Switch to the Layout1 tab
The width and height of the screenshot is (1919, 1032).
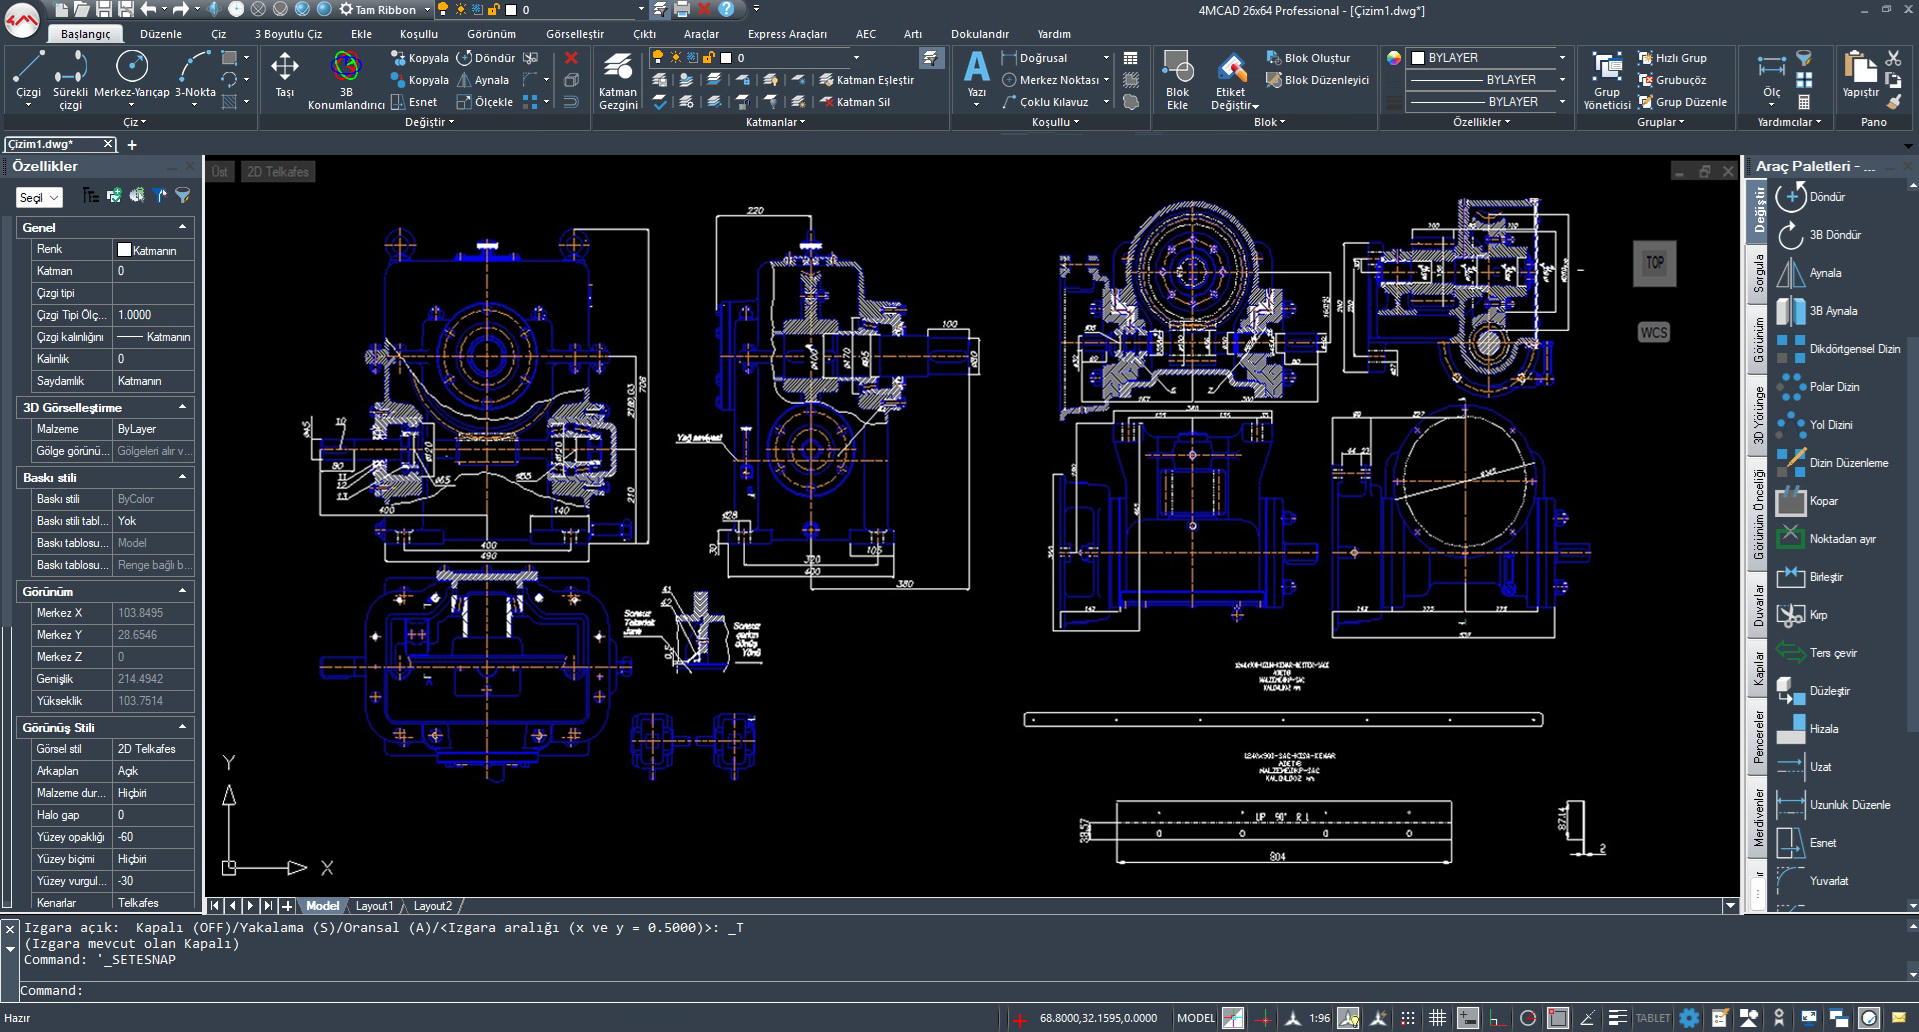[374, 906]
